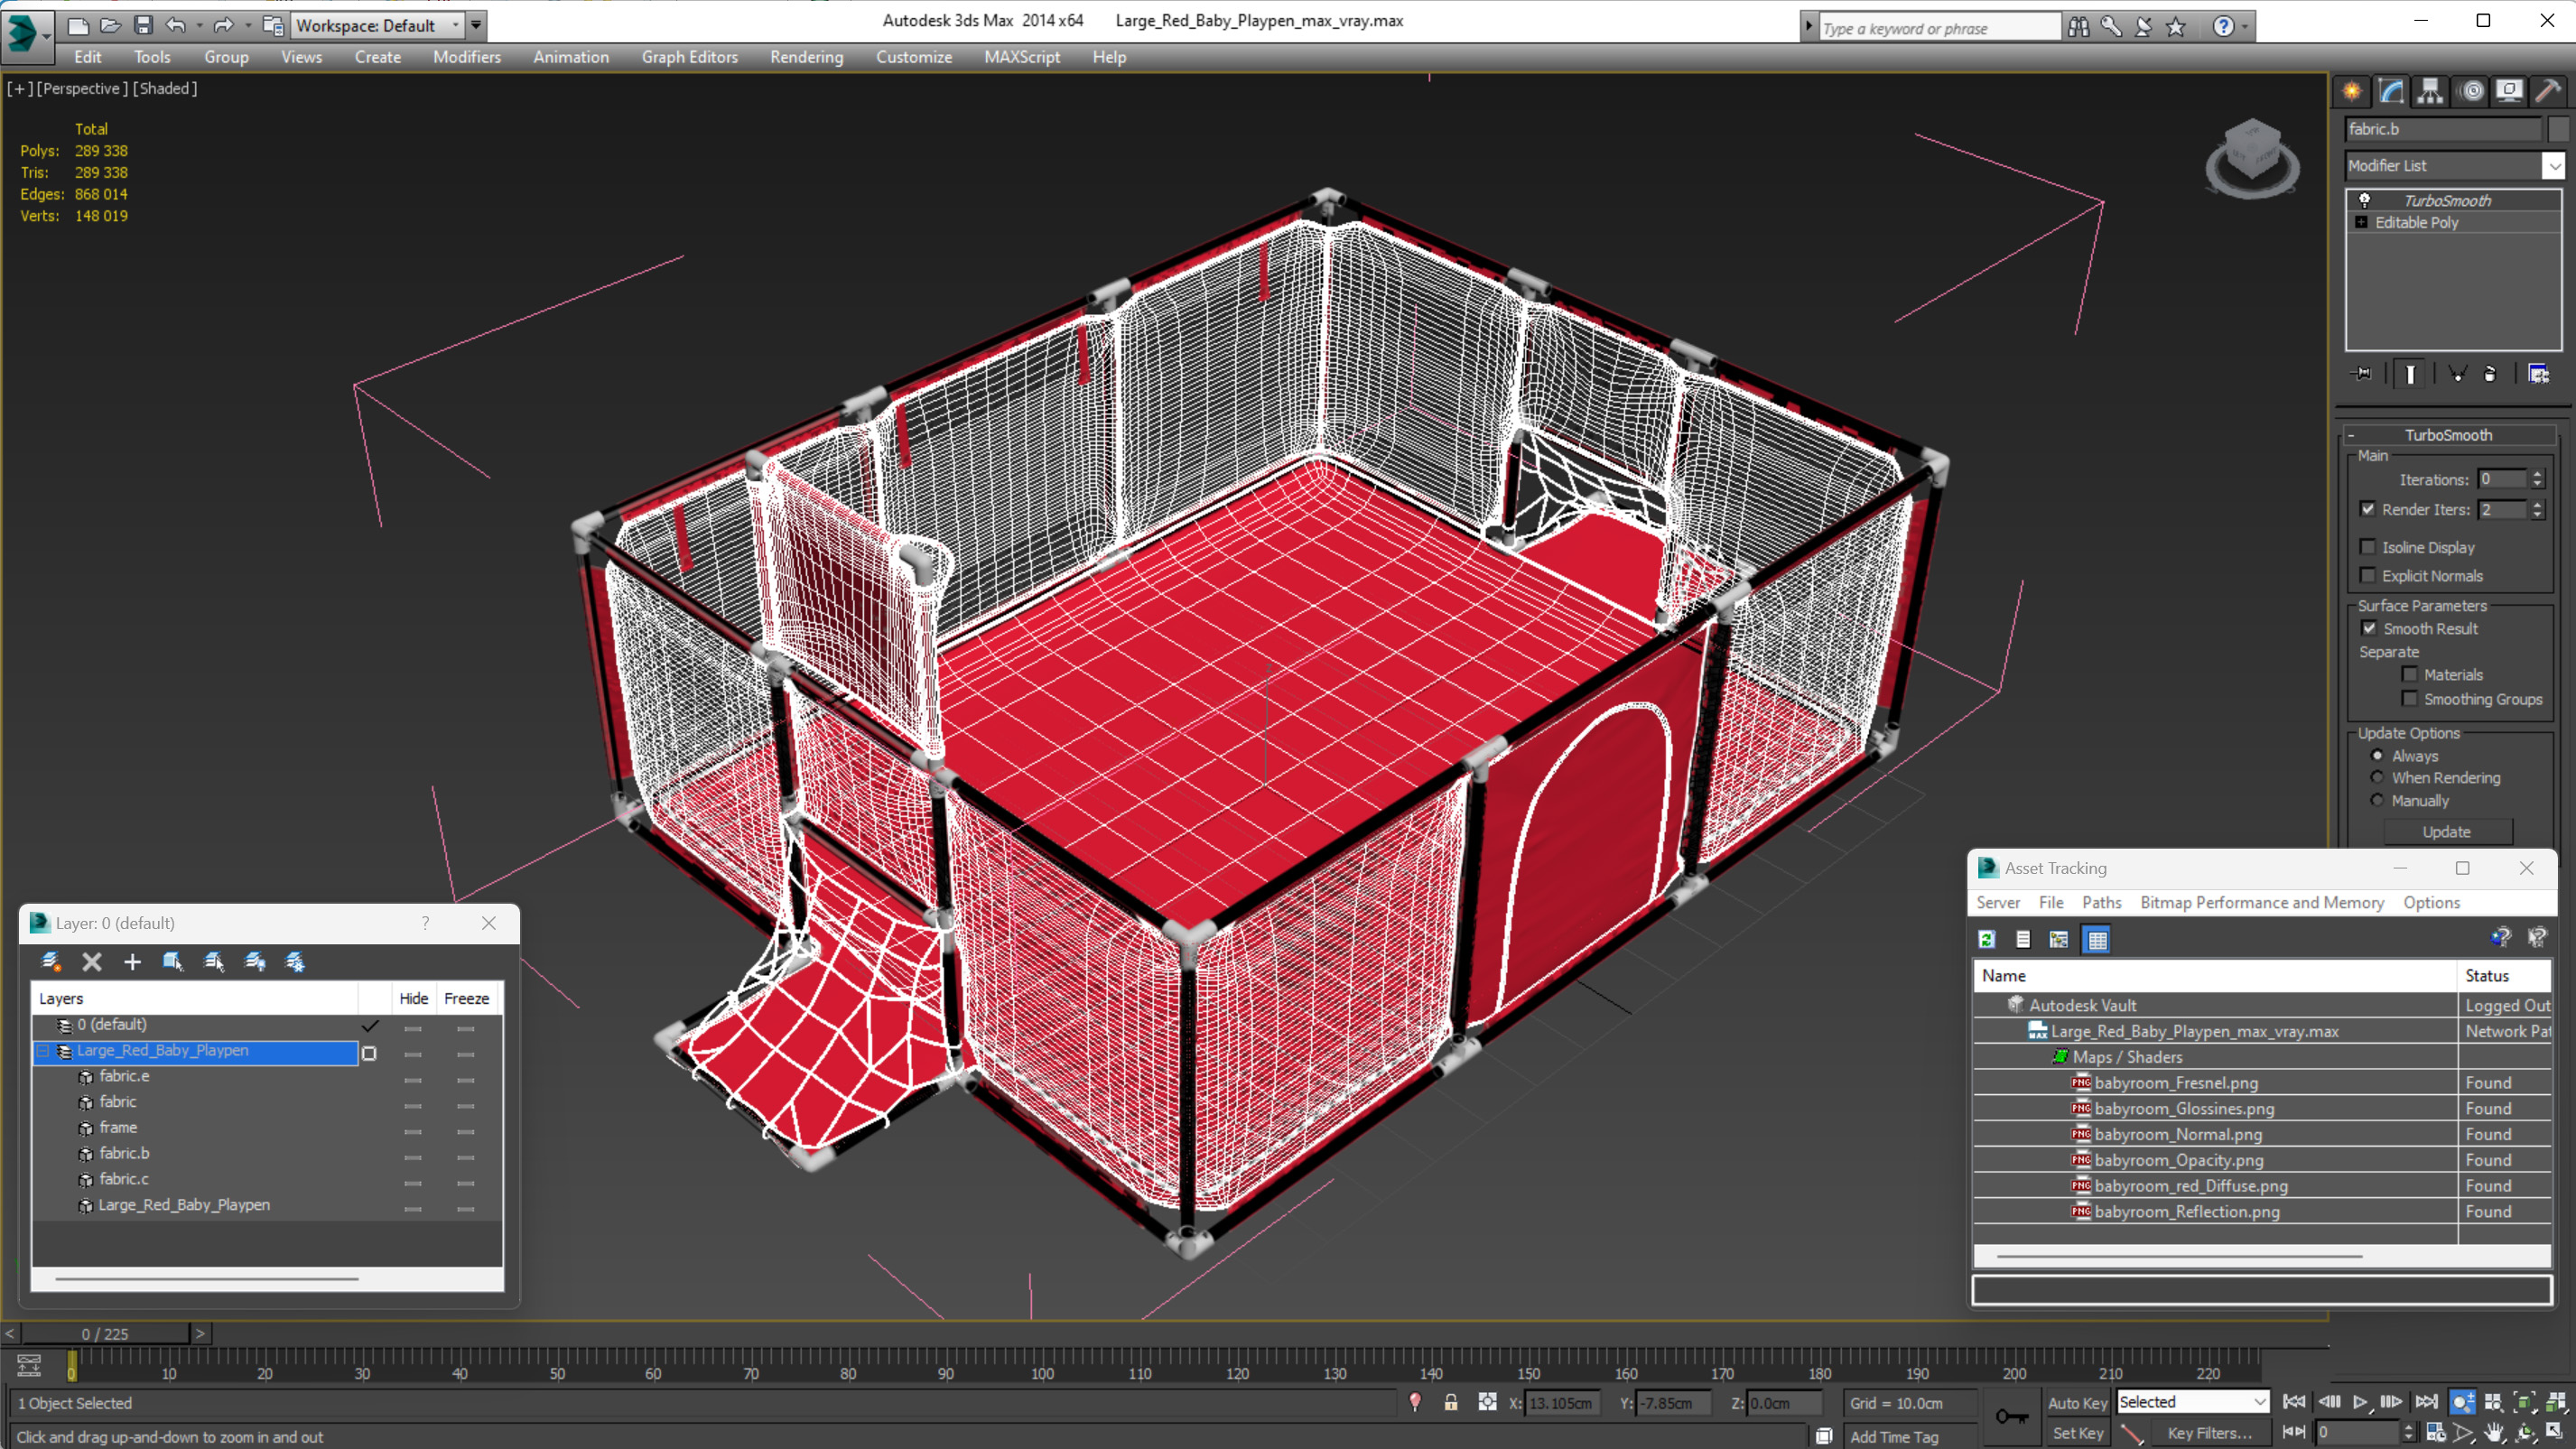The width and height of the screenshot is (2576, 1449).
Task: Open the Modify command panel tab
Action: point(2391,92)
